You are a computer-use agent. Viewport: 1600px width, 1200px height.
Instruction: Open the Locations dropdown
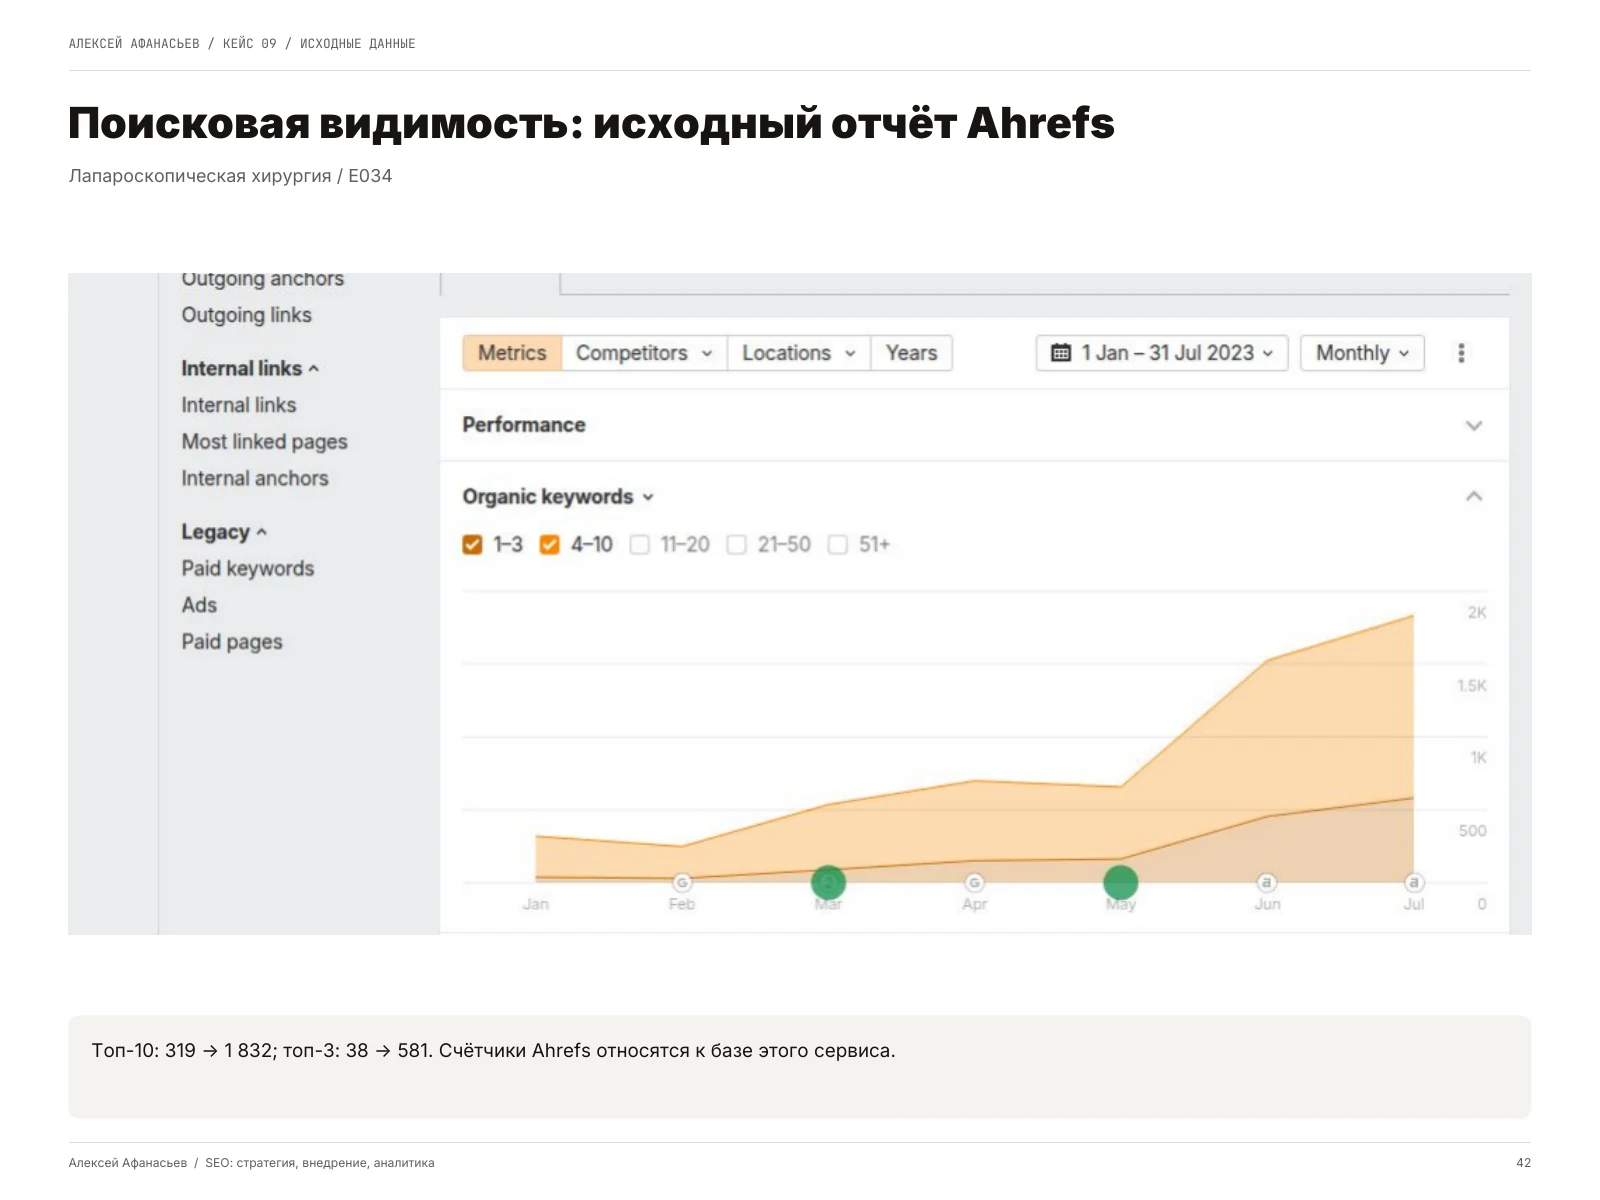[799, 353]
